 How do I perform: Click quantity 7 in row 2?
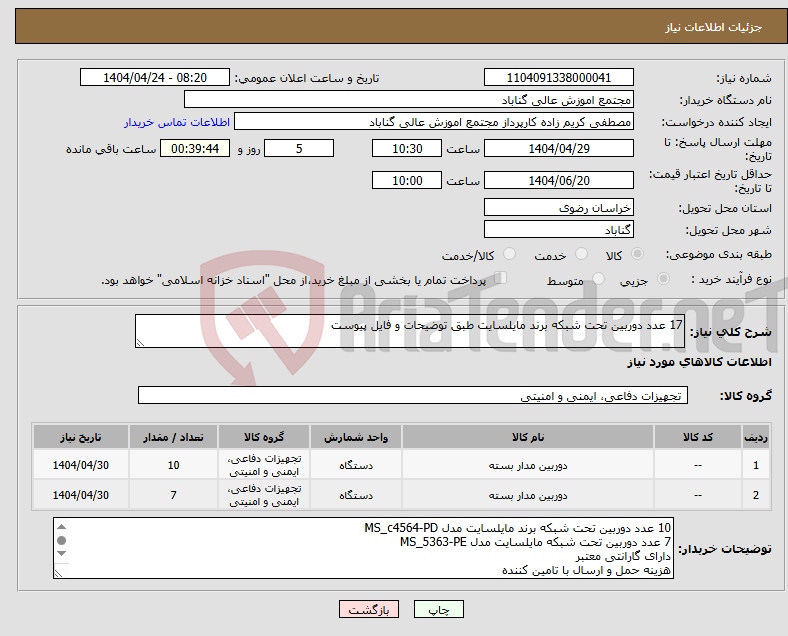[x=173, y=495]
